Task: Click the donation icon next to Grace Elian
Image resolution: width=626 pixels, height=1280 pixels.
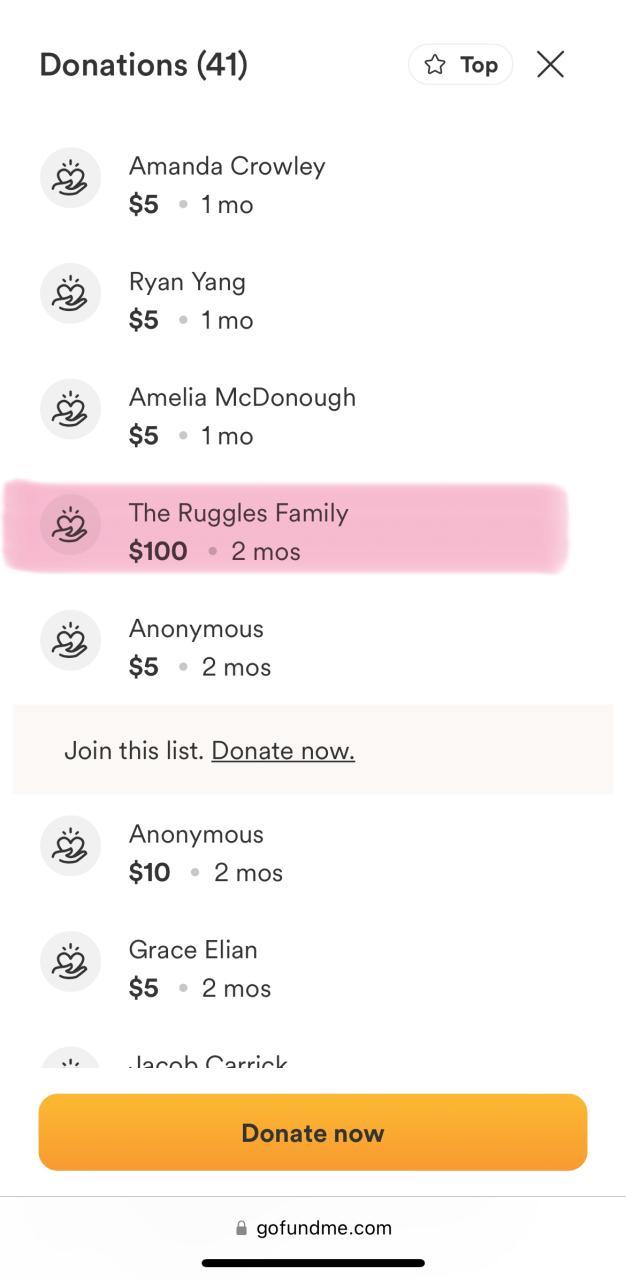Action: tap(70, 961)
